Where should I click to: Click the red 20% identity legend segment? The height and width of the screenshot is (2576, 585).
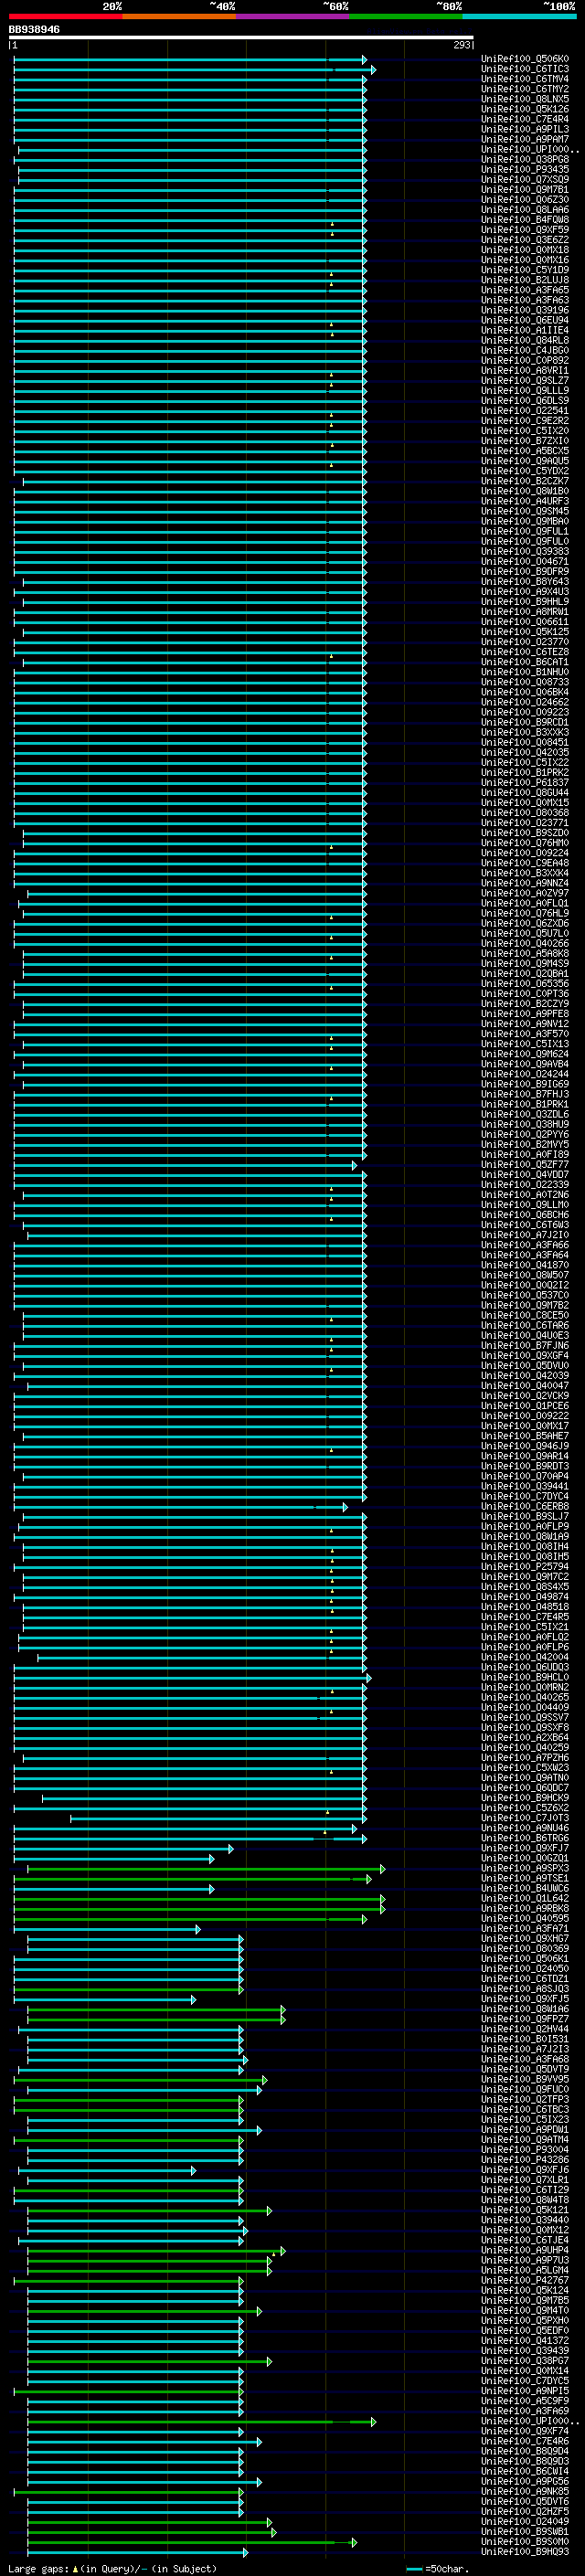65,16
